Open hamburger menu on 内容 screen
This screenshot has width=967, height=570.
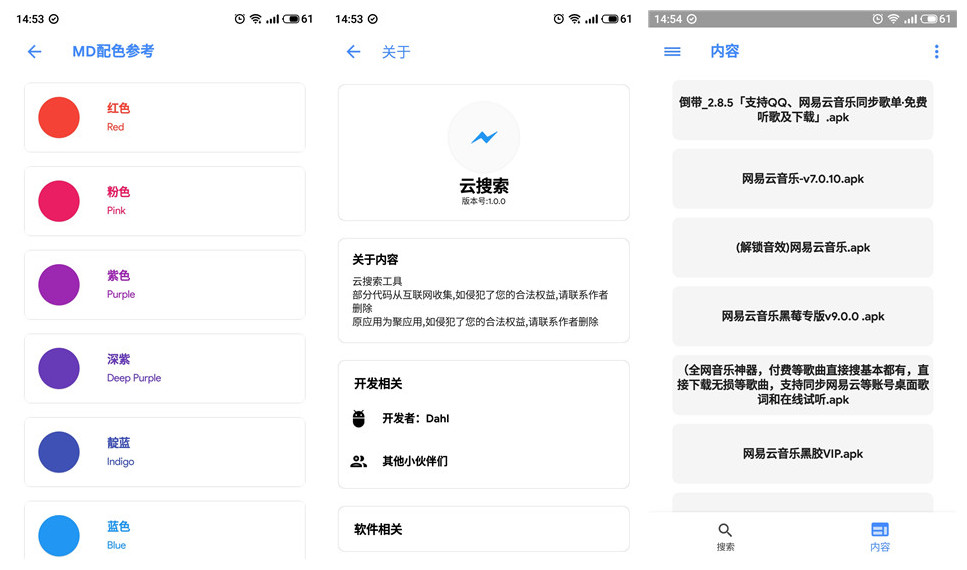pyautogui.click(x=672, y=51)
